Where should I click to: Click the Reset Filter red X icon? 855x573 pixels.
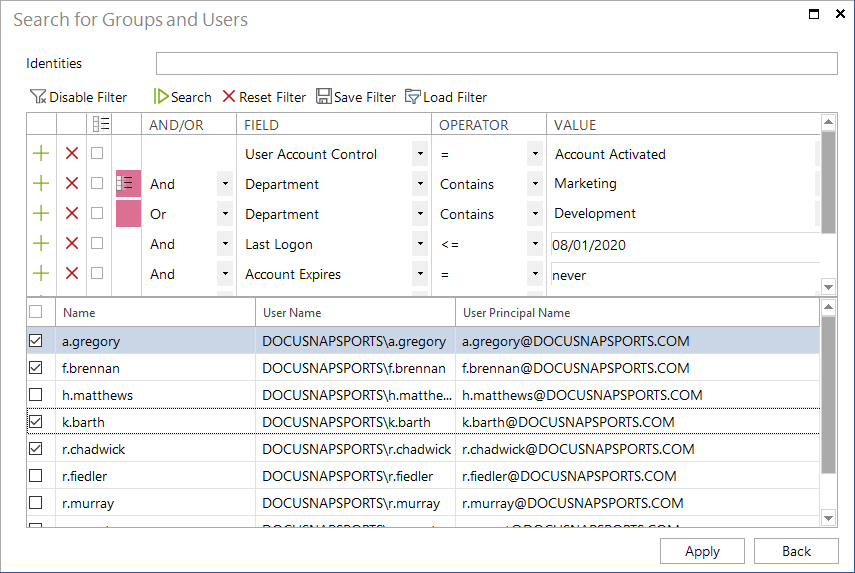(228, 97)
